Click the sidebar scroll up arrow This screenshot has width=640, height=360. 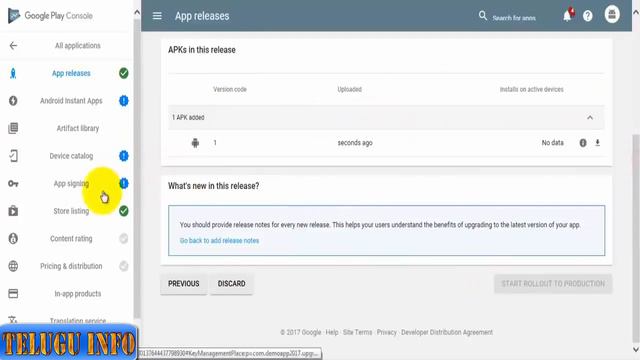coord(137,12)
